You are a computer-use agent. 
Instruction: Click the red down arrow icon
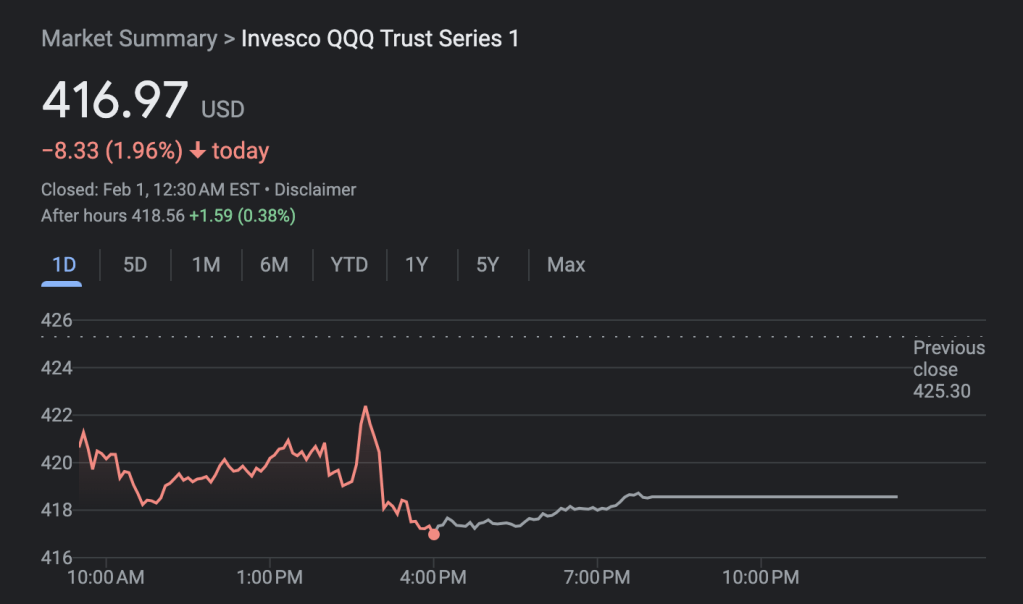[x=197, y=151]
